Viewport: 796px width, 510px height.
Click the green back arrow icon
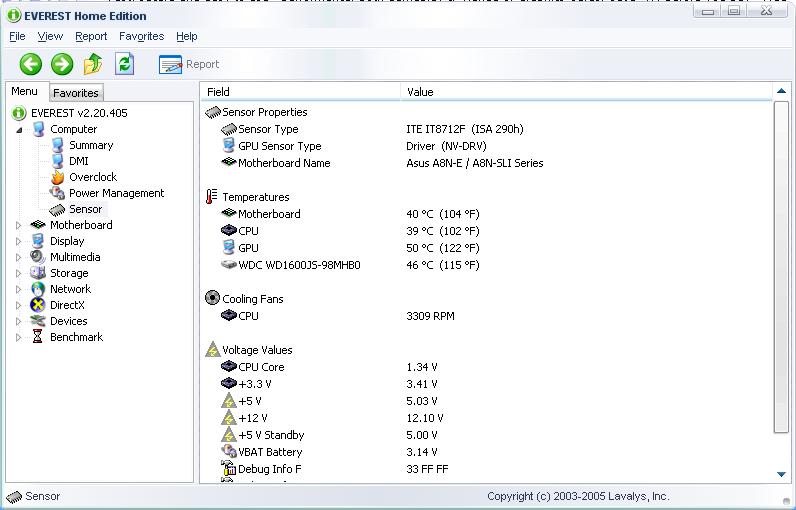click(31, 64)
